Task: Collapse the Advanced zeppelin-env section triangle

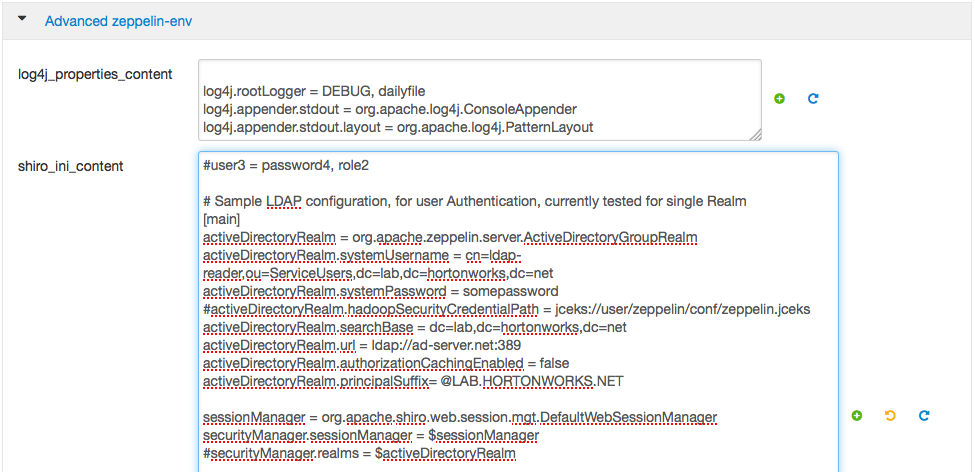Action: 22,19
